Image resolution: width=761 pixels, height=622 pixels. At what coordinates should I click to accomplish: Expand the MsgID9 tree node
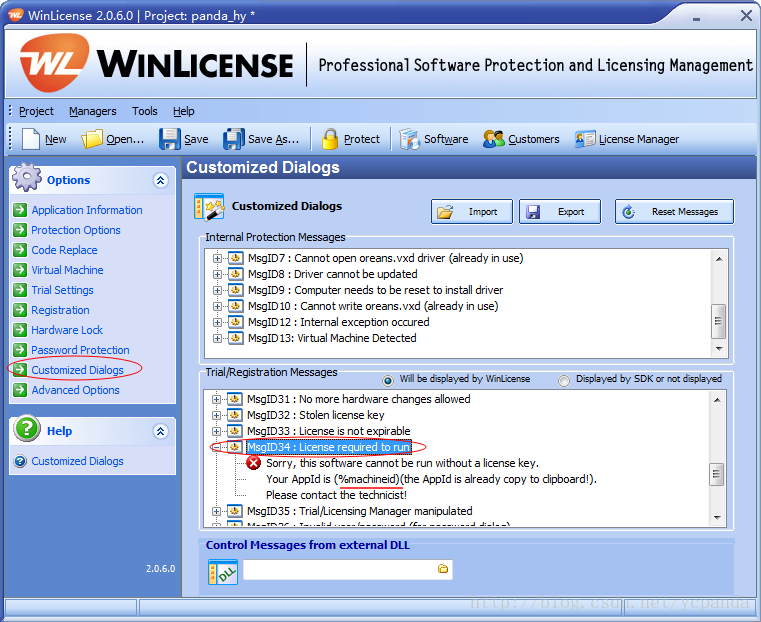tap(217, 290)
